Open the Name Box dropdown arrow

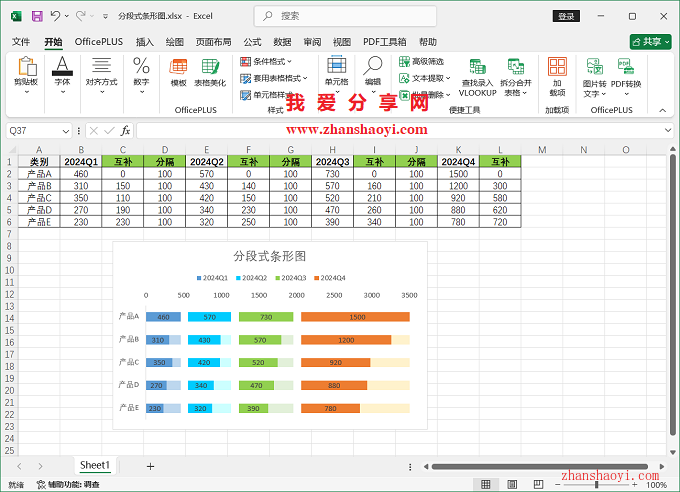tap(66, 130)
